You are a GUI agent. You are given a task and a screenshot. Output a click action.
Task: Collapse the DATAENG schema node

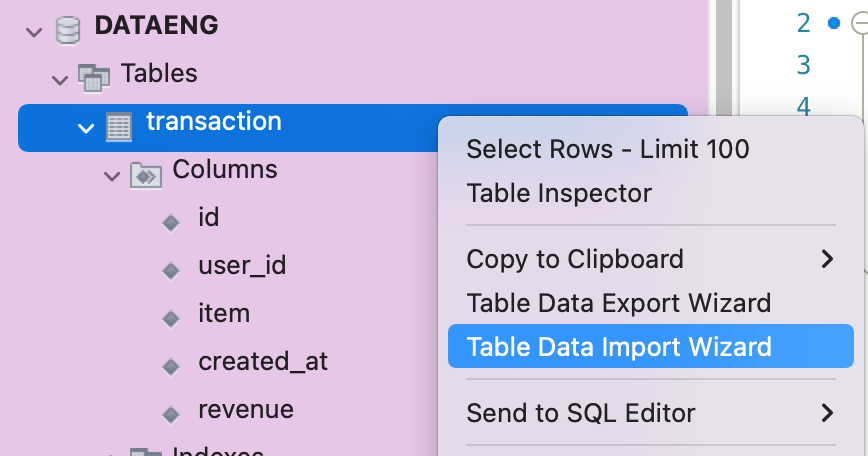[x=36, y=30]
